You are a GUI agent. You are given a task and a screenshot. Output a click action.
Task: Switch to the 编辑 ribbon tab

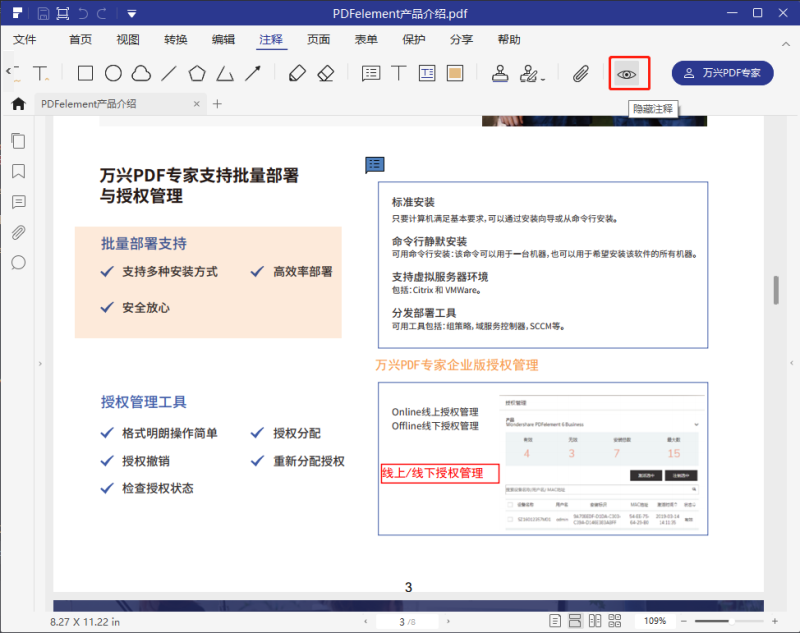(223, 39)
